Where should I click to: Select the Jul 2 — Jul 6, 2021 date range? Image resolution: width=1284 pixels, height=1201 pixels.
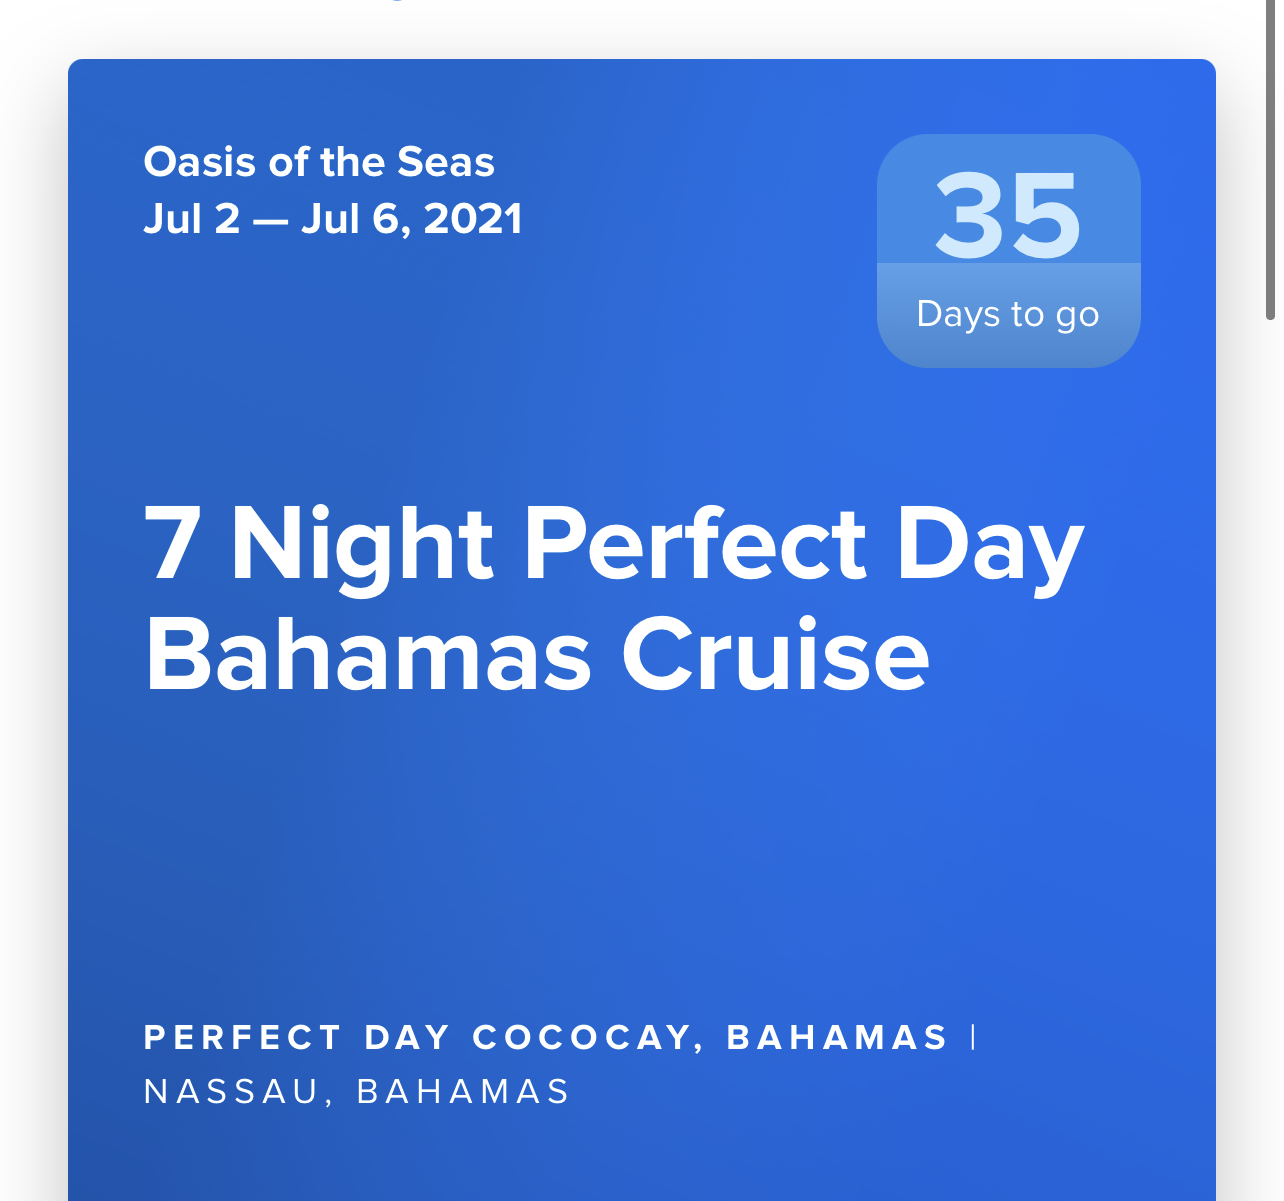click(x=333, y=219)
